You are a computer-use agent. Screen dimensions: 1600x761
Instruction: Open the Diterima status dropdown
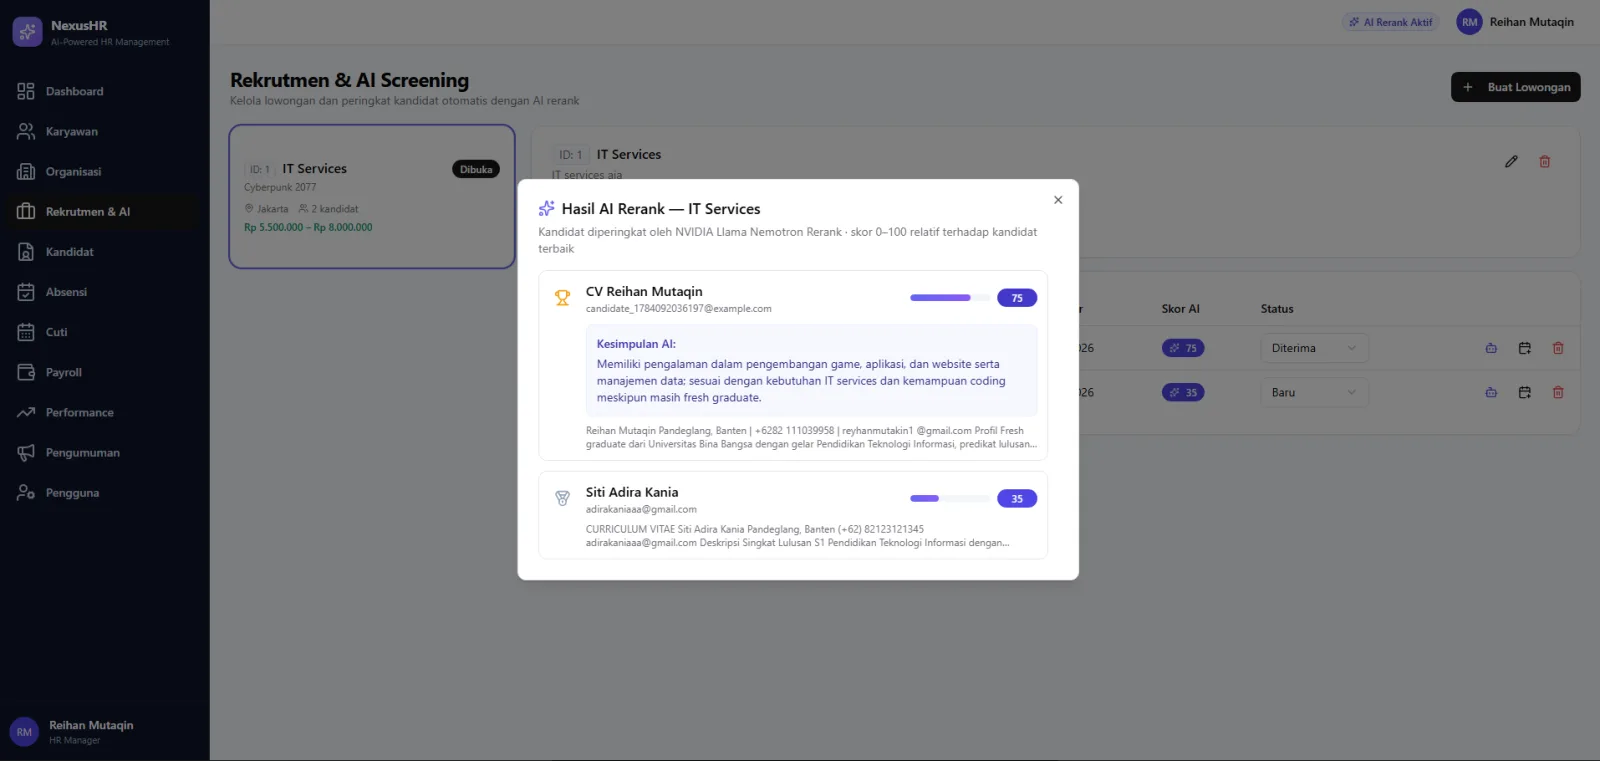1314,348
